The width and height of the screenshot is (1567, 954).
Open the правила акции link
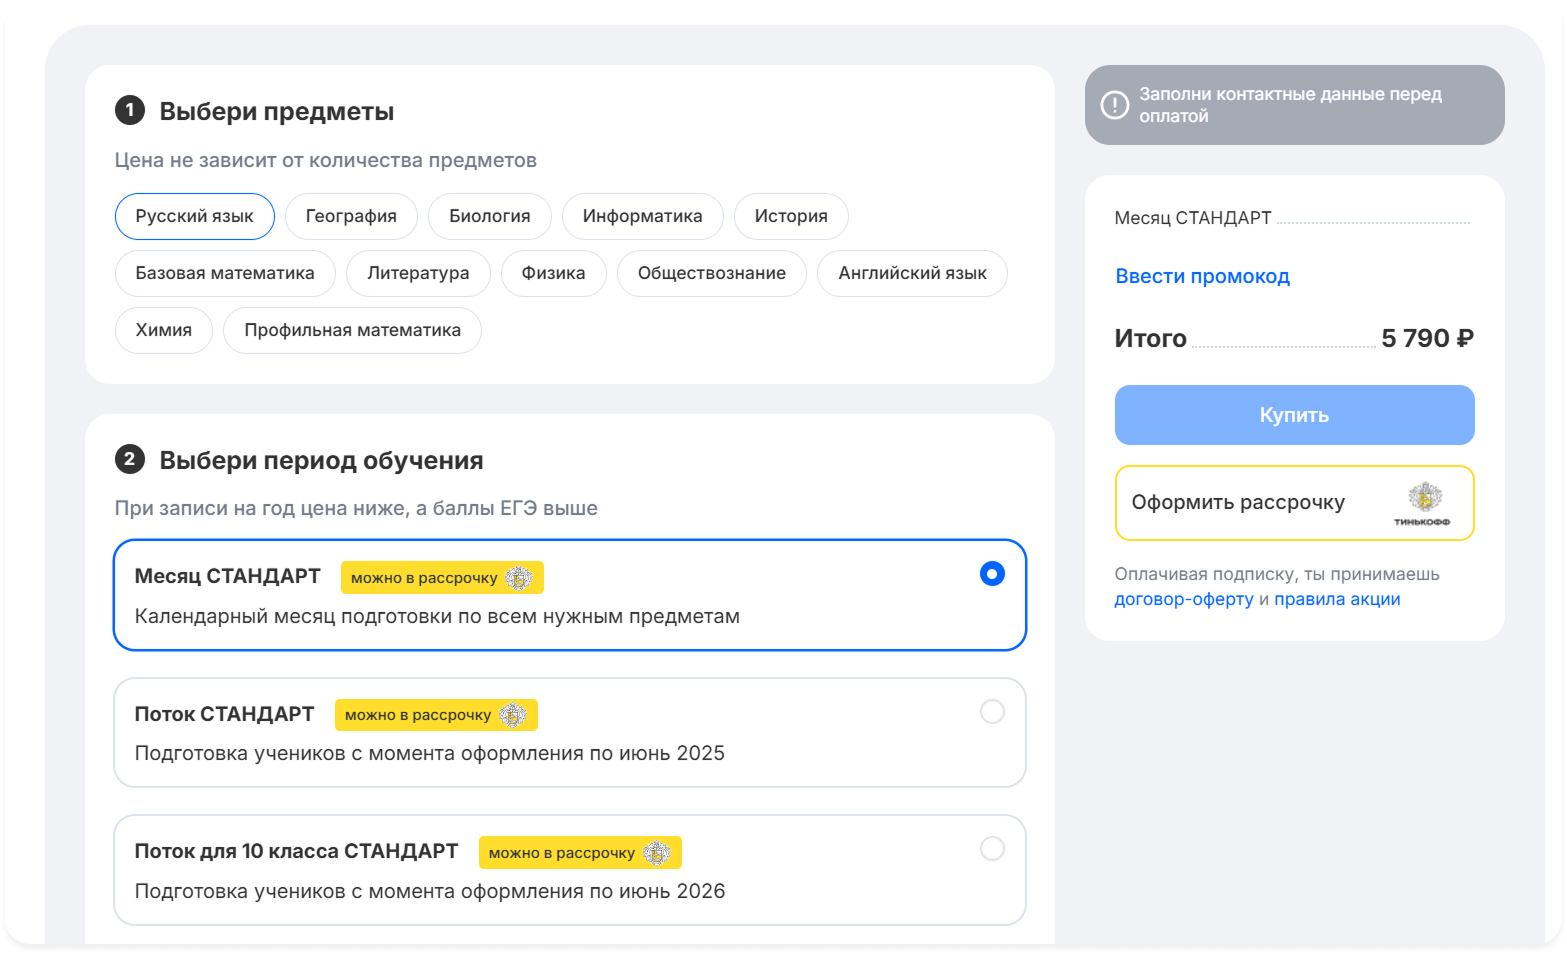coord(1337,599)
